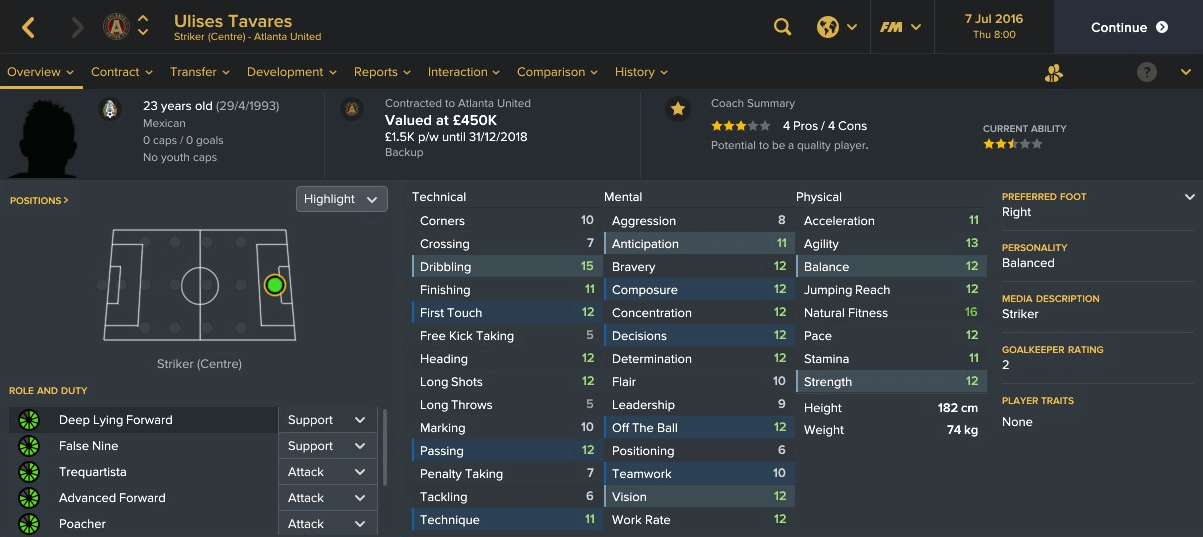
Task: Select the green striker position dot
Action: 275,285
